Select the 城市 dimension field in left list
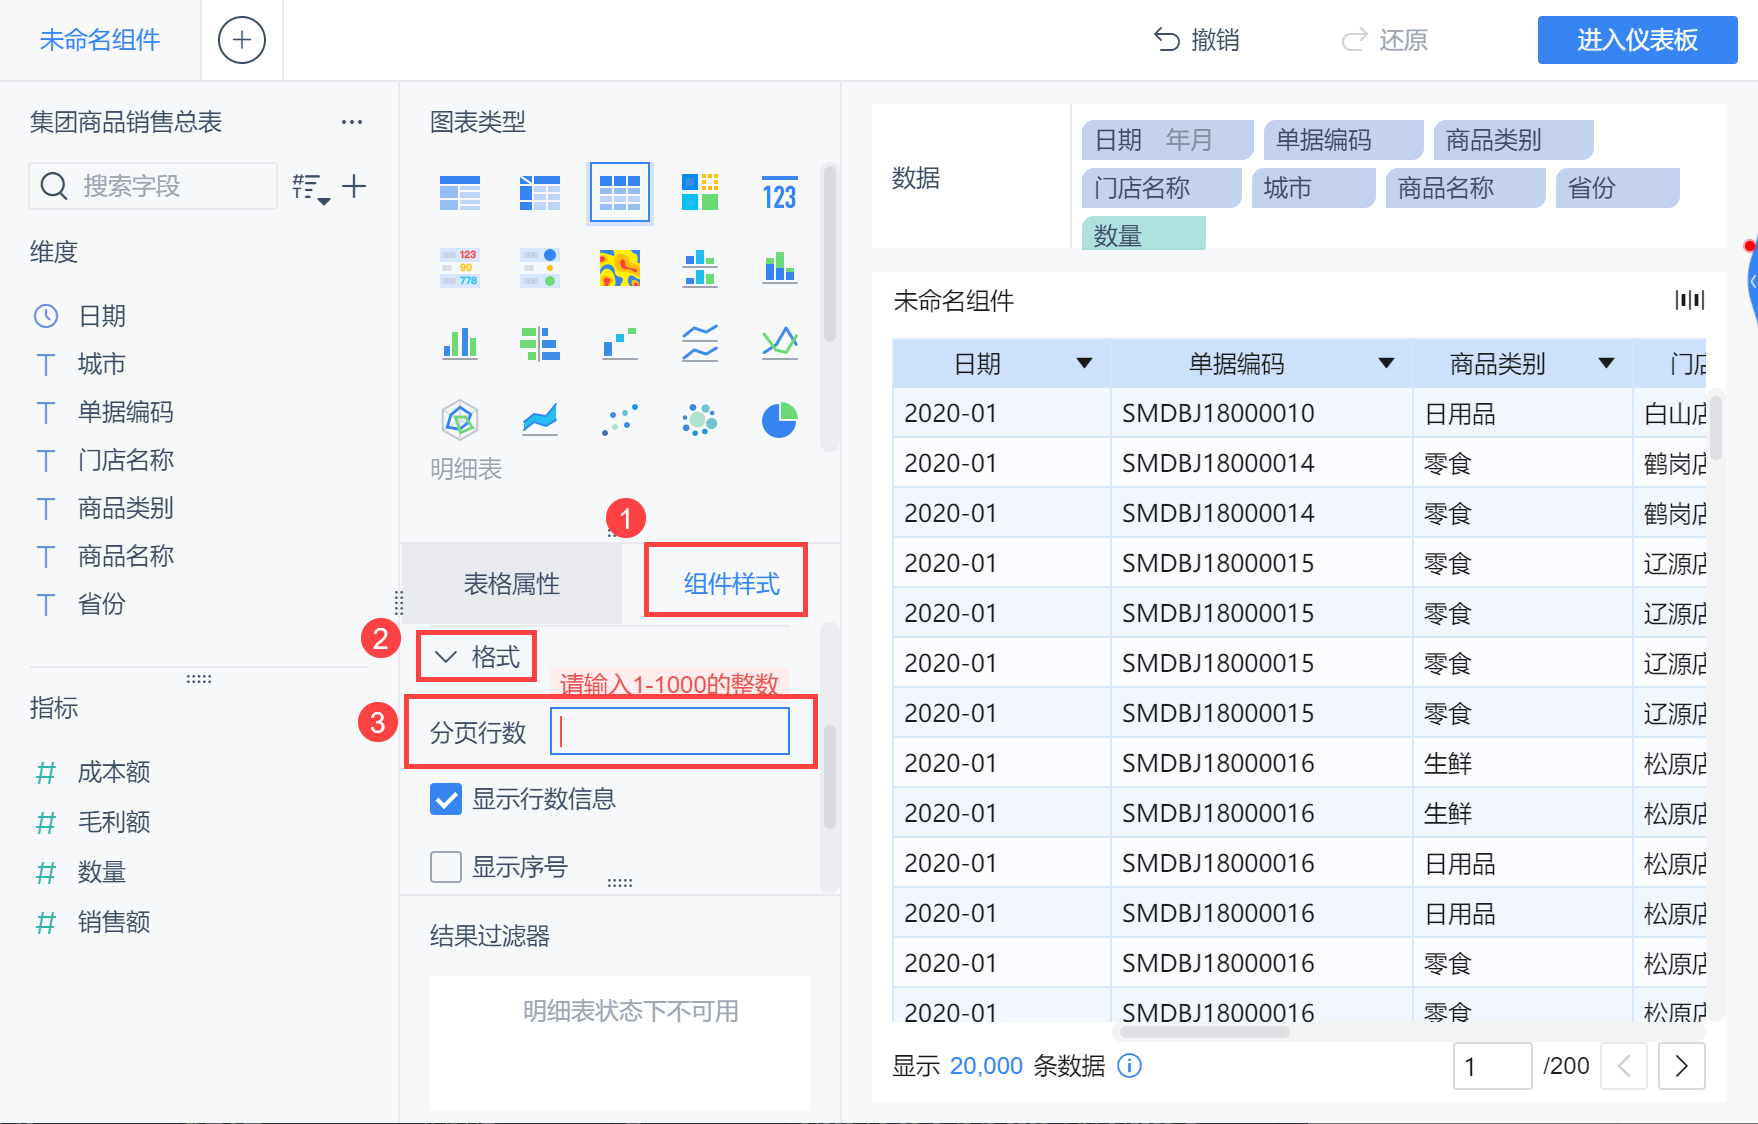1758x1124 pixels. (102, 364)
